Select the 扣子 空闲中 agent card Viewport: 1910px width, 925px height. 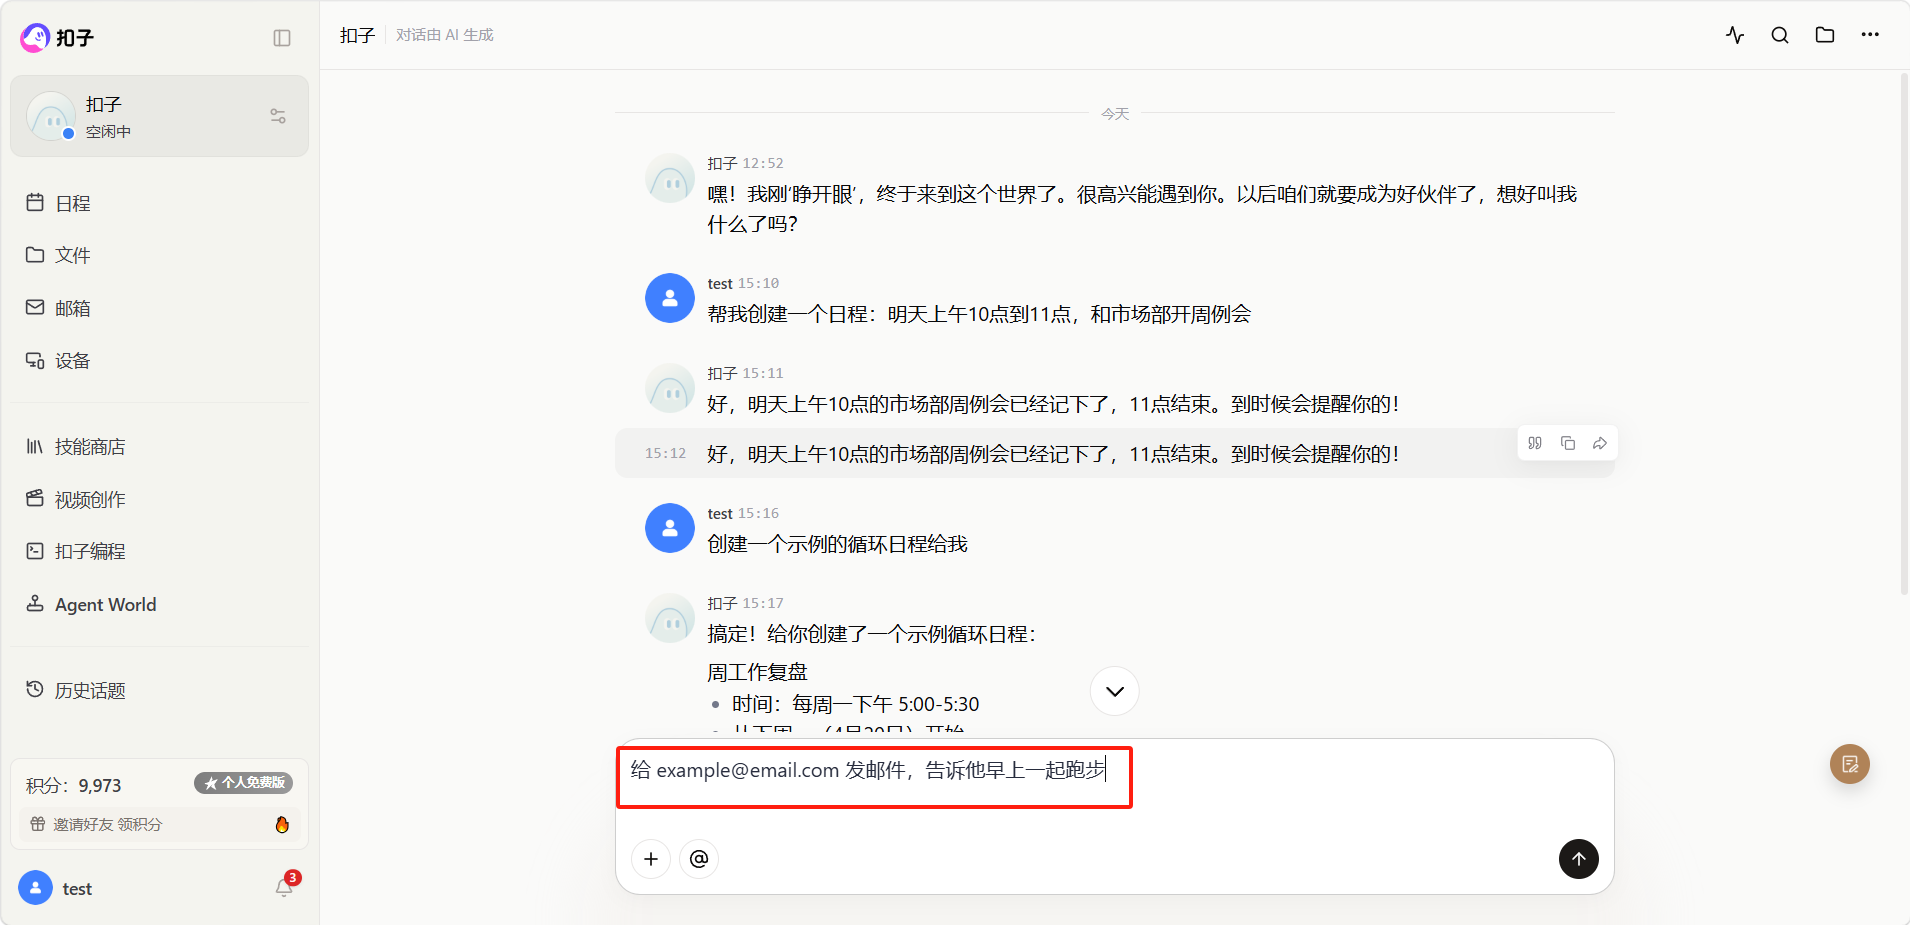click(x=159, y=116)
